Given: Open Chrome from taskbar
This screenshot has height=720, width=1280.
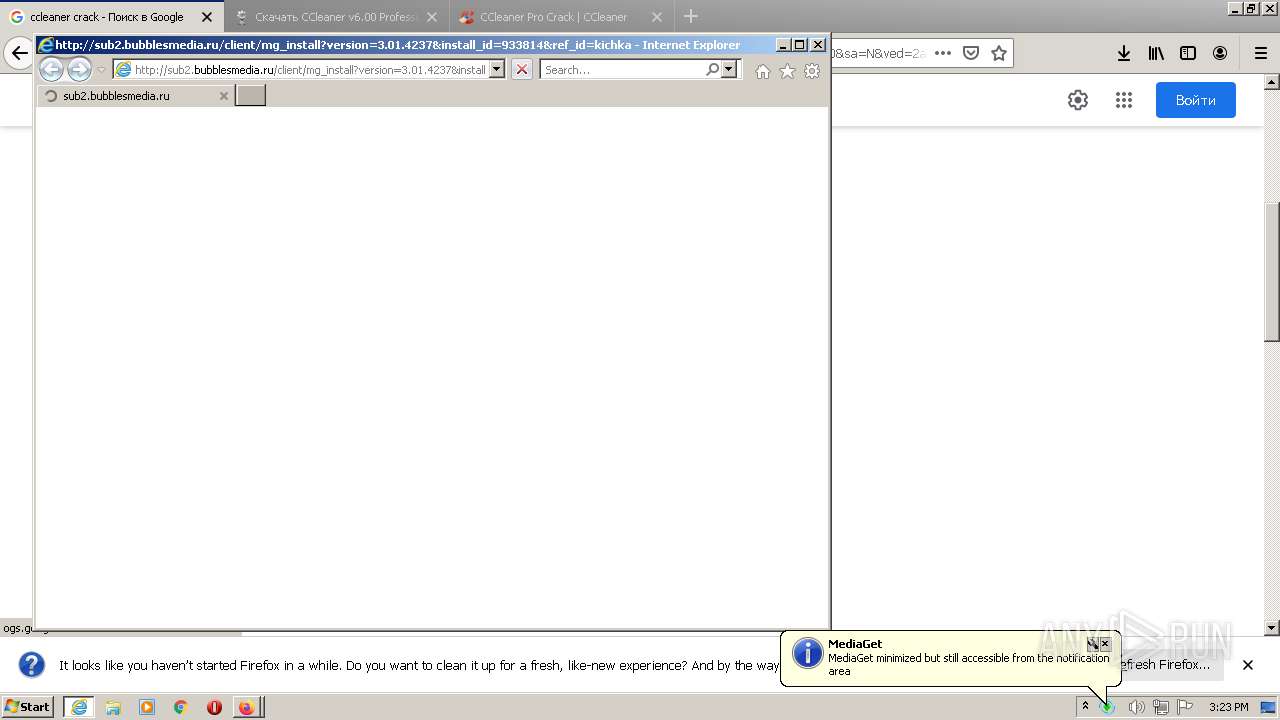Looking at the screenshot, I should pos(181,707).
